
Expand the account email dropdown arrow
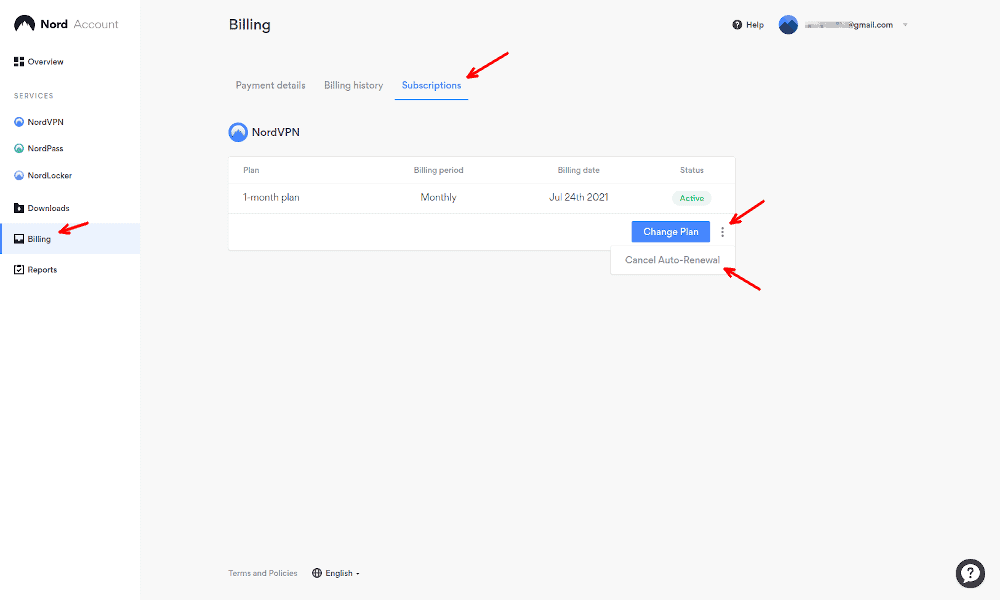[x=905, y=25]
